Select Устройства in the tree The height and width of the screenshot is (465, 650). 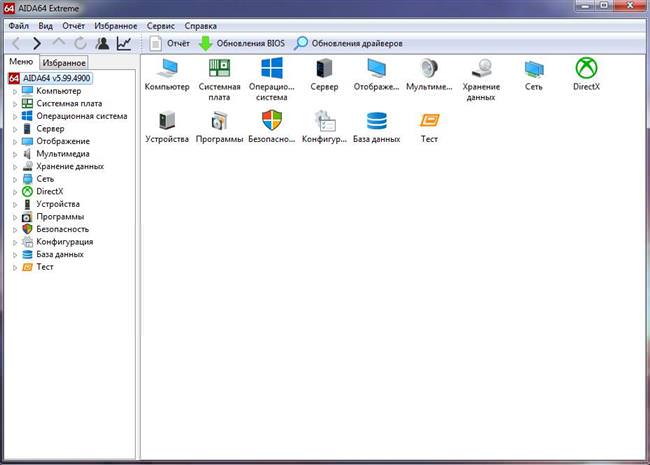(x=58, y=204)
